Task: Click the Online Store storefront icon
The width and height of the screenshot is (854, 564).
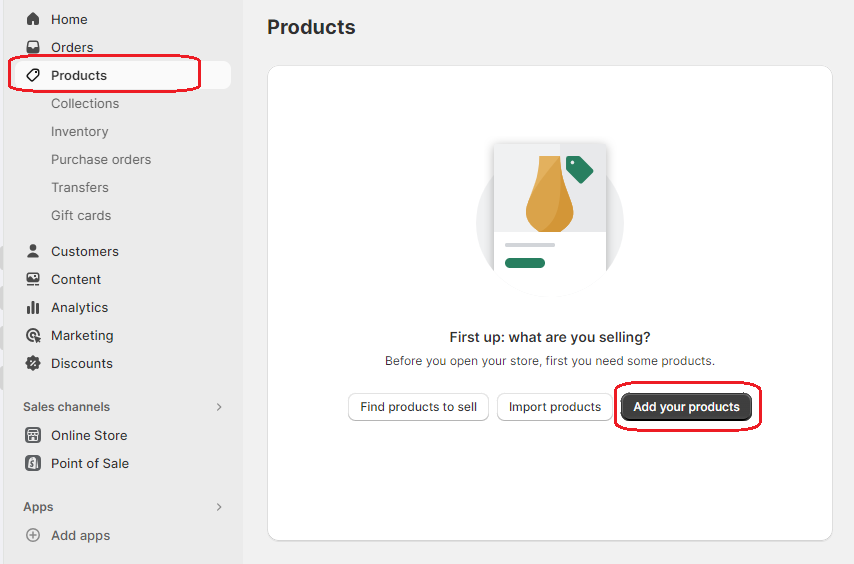Action: (x=33, y=435)
